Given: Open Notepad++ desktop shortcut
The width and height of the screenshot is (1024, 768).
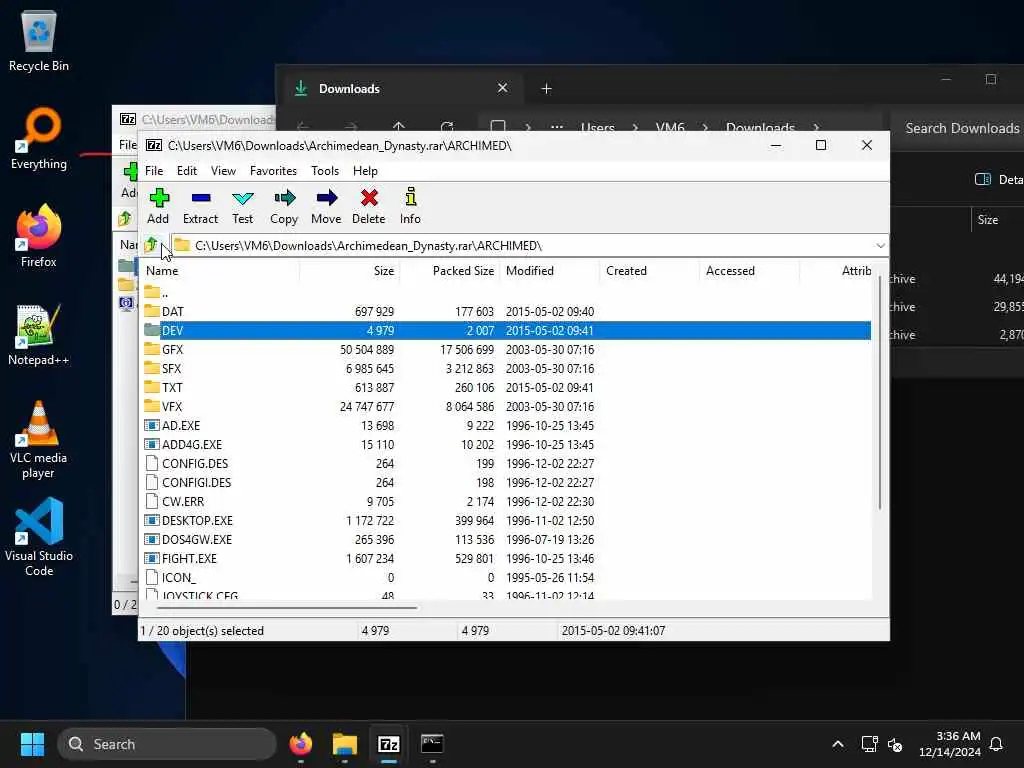Looking at the screenshot, I should tap(39, 334).
